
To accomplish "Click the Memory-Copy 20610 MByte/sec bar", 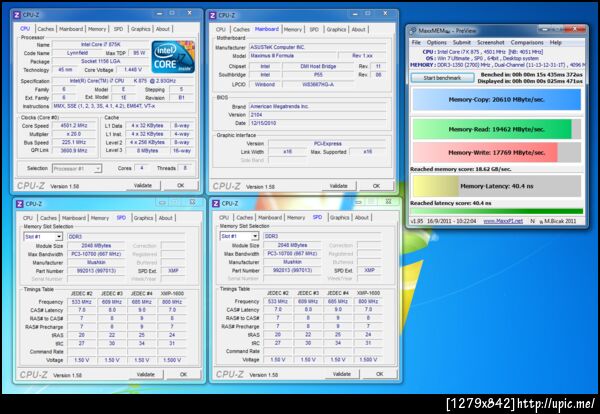I will 497,99.
